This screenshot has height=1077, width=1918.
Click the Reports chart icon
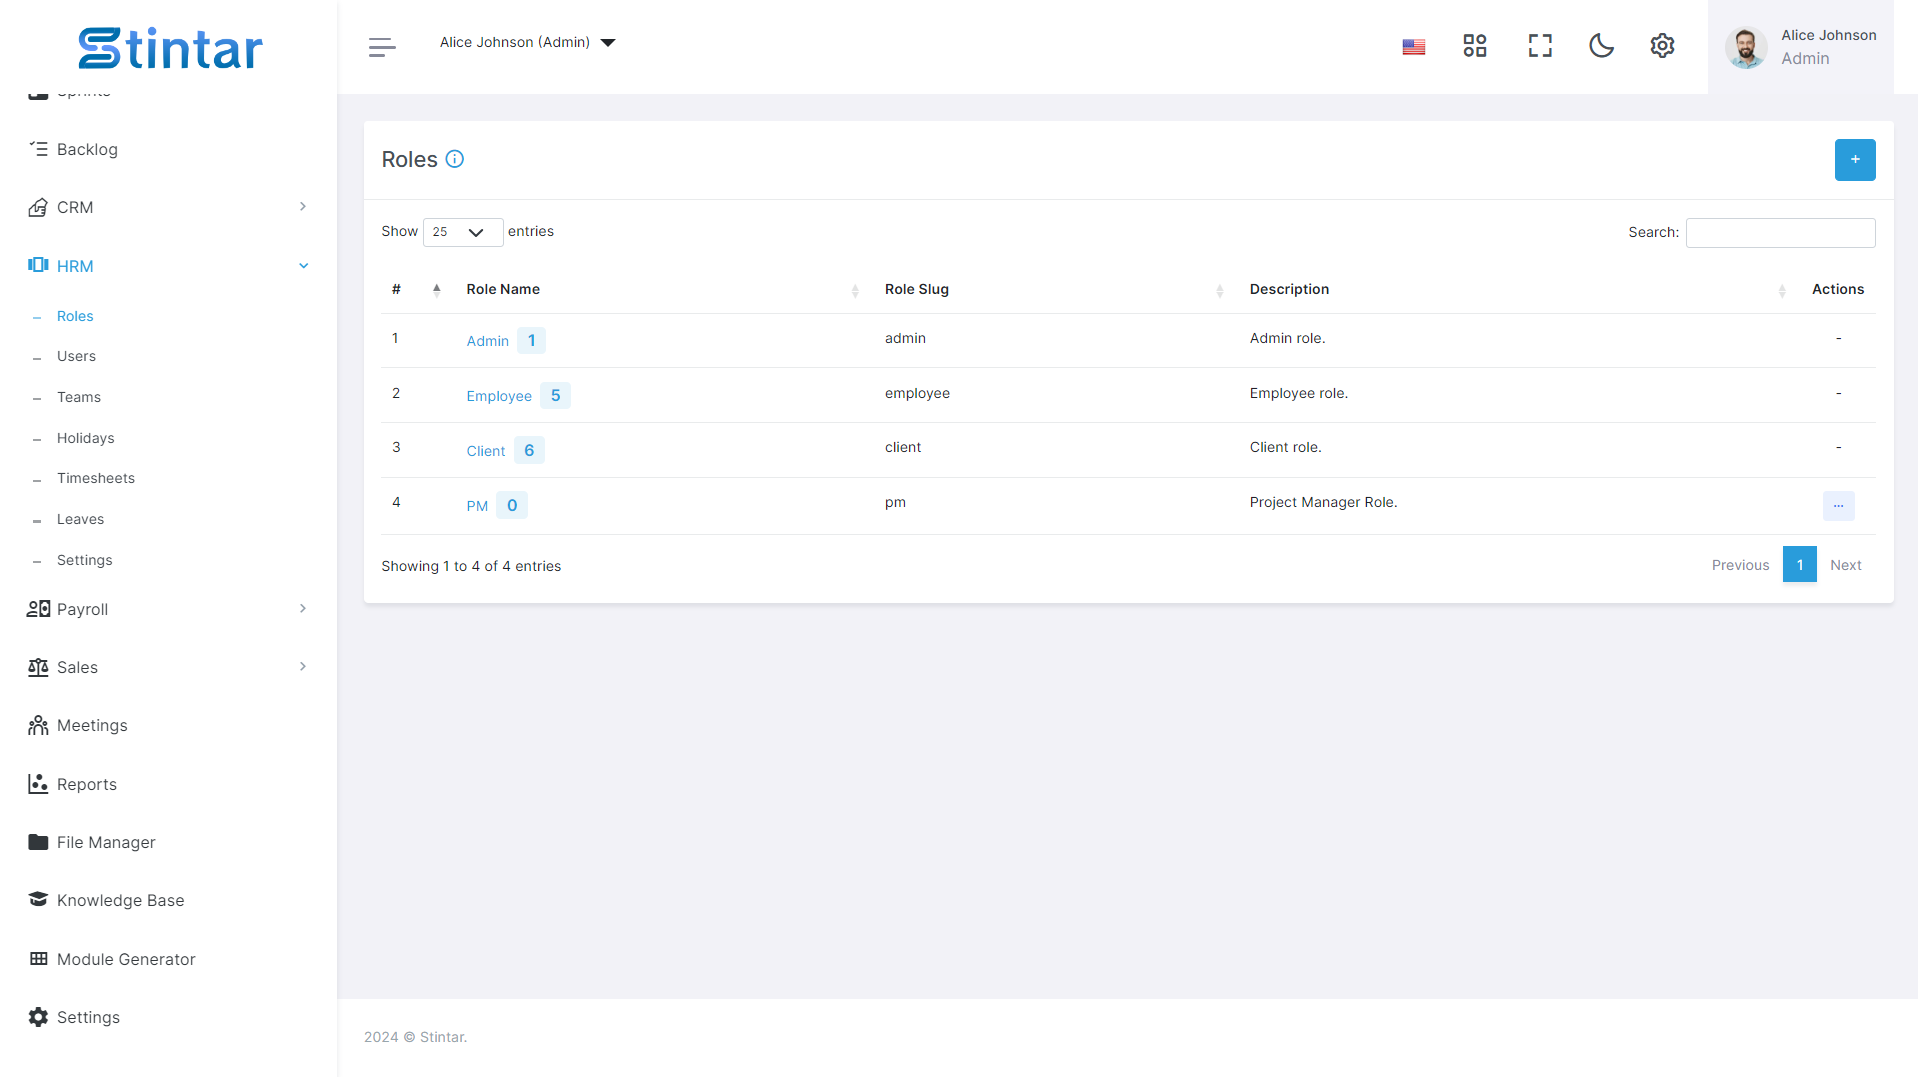pyautogui.click(x=38, y=784)
